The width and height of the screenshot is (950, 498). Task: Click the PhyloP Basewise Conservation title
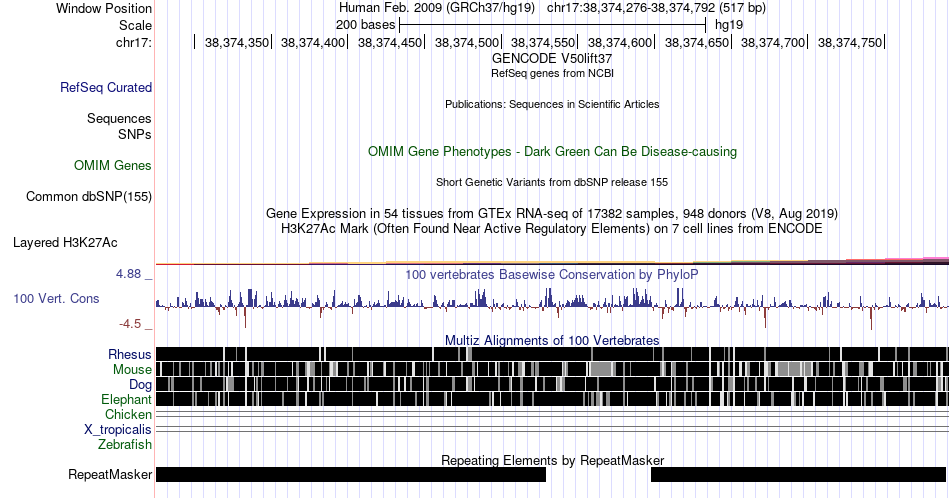[x=552, y=274]
